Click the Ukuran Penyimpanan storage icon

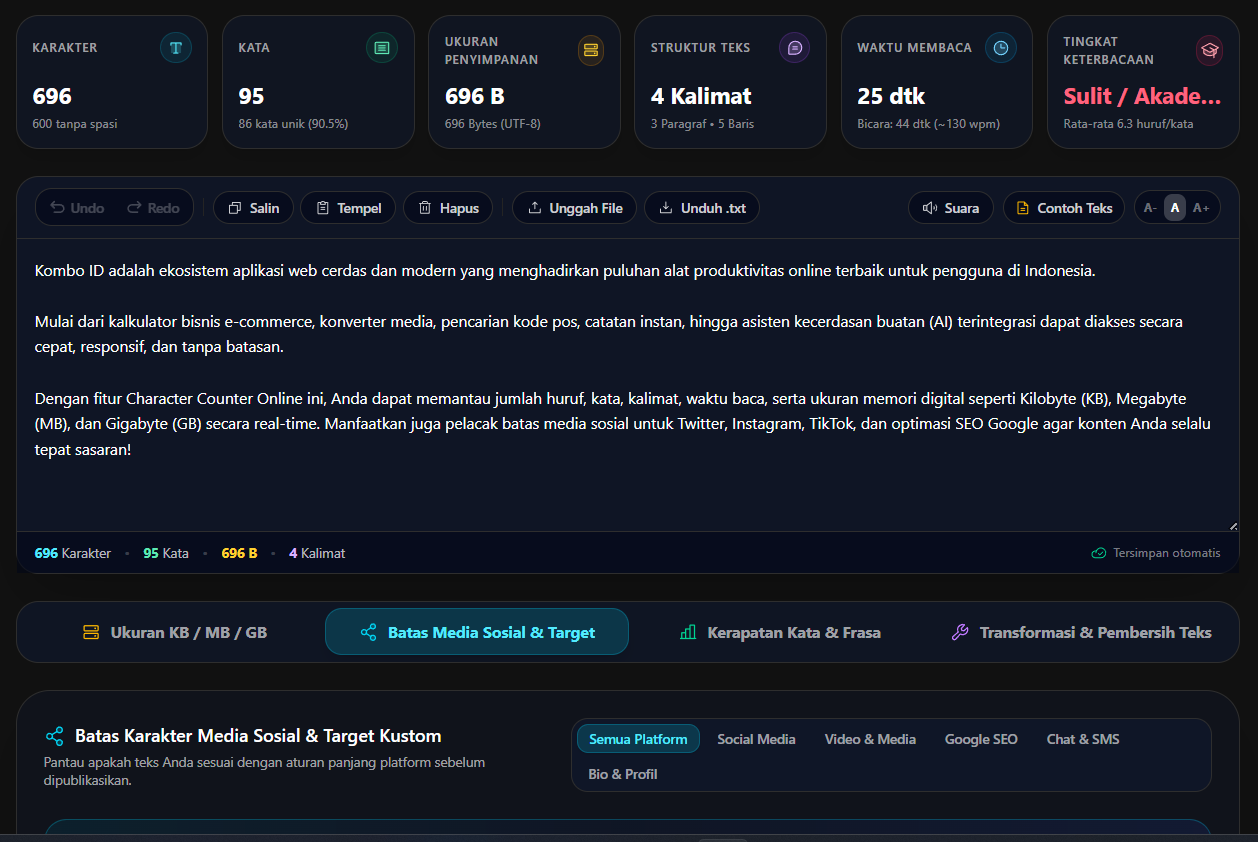(591, 50)
